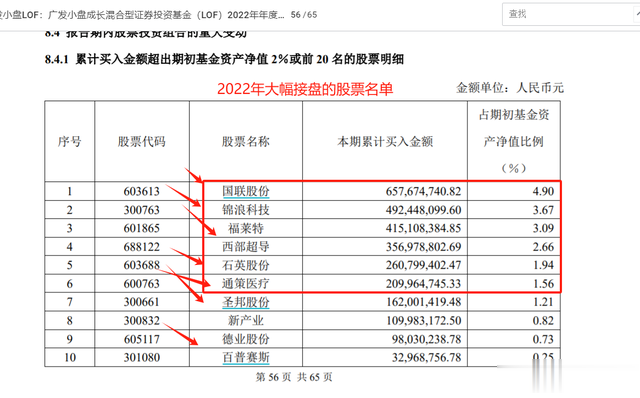Click the page number 56 / 65 indicator

pyautogui.click(x=304, y=15)
